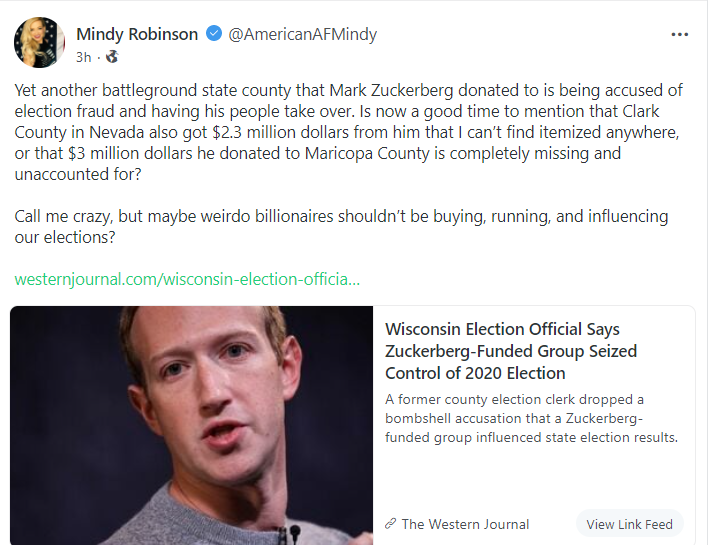Open Mindy Robinson's profile via display name
This screenshot has height=545, width=708.
138,34
